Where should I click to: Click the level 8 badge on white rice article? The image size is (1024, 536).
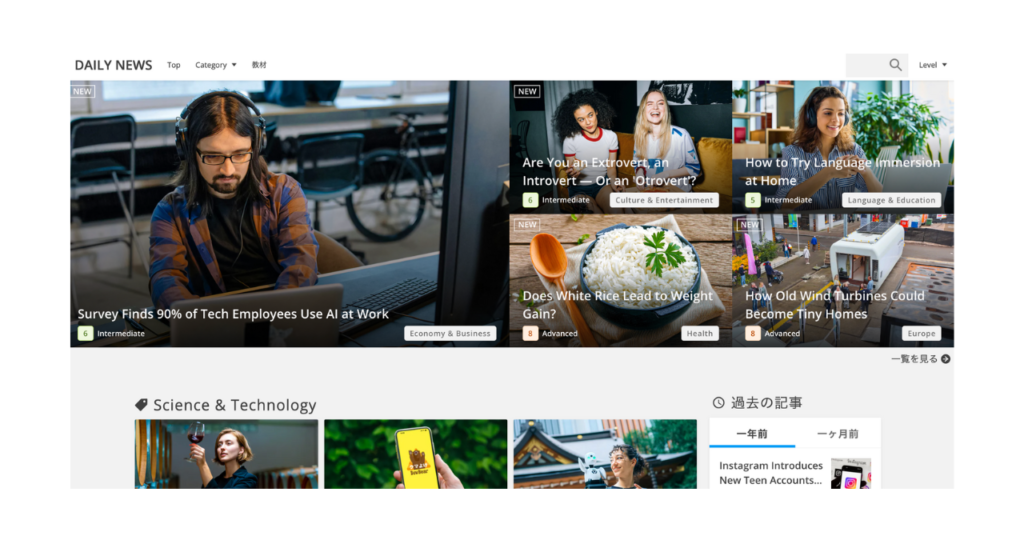[530, 334]
